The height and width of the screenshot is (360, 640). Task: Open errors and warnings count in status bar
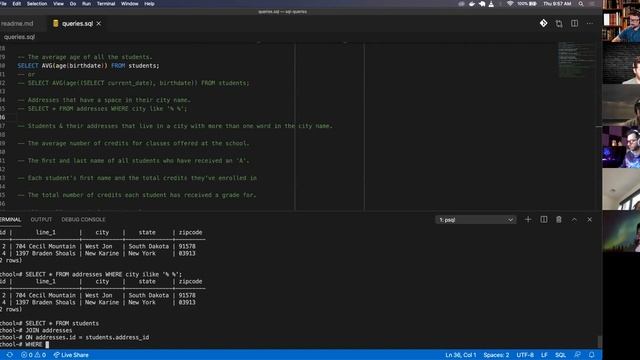click(x=33, y=355)
